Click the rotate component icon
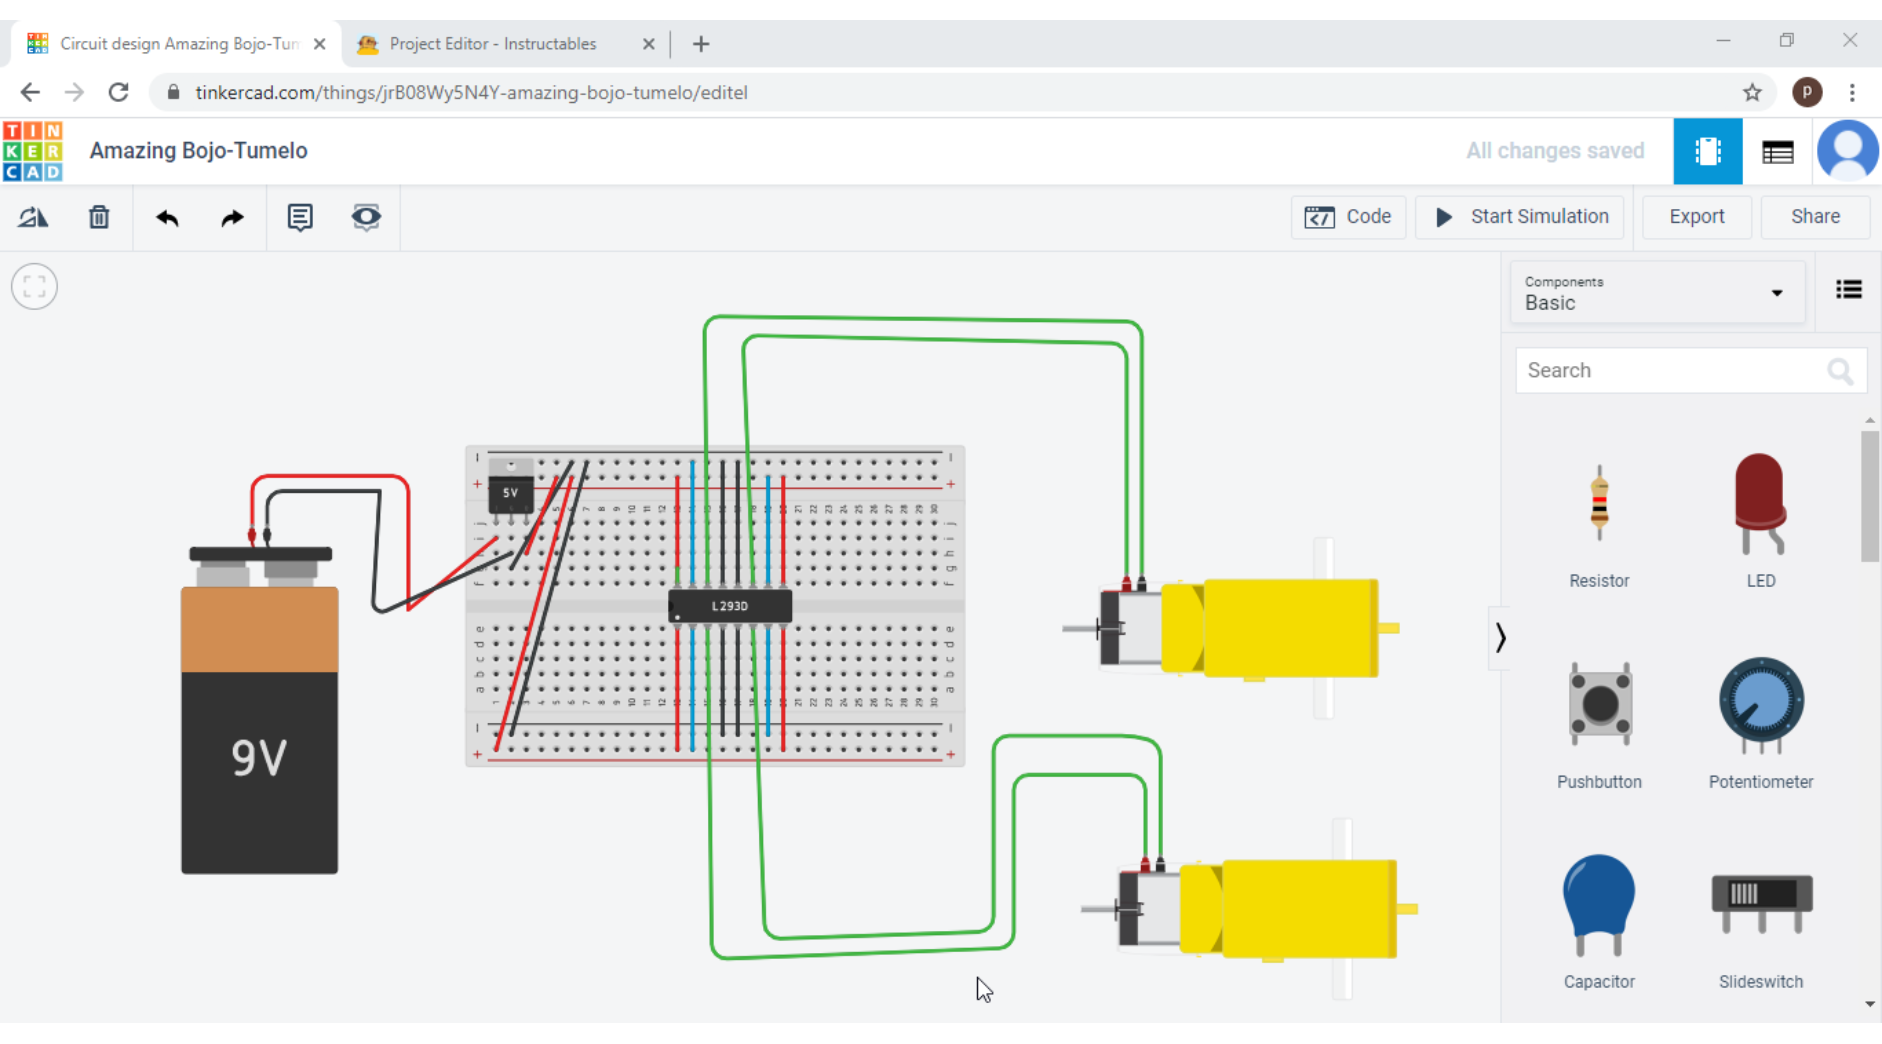This screenshot has width=1882, height=1044. coord(33,217)
